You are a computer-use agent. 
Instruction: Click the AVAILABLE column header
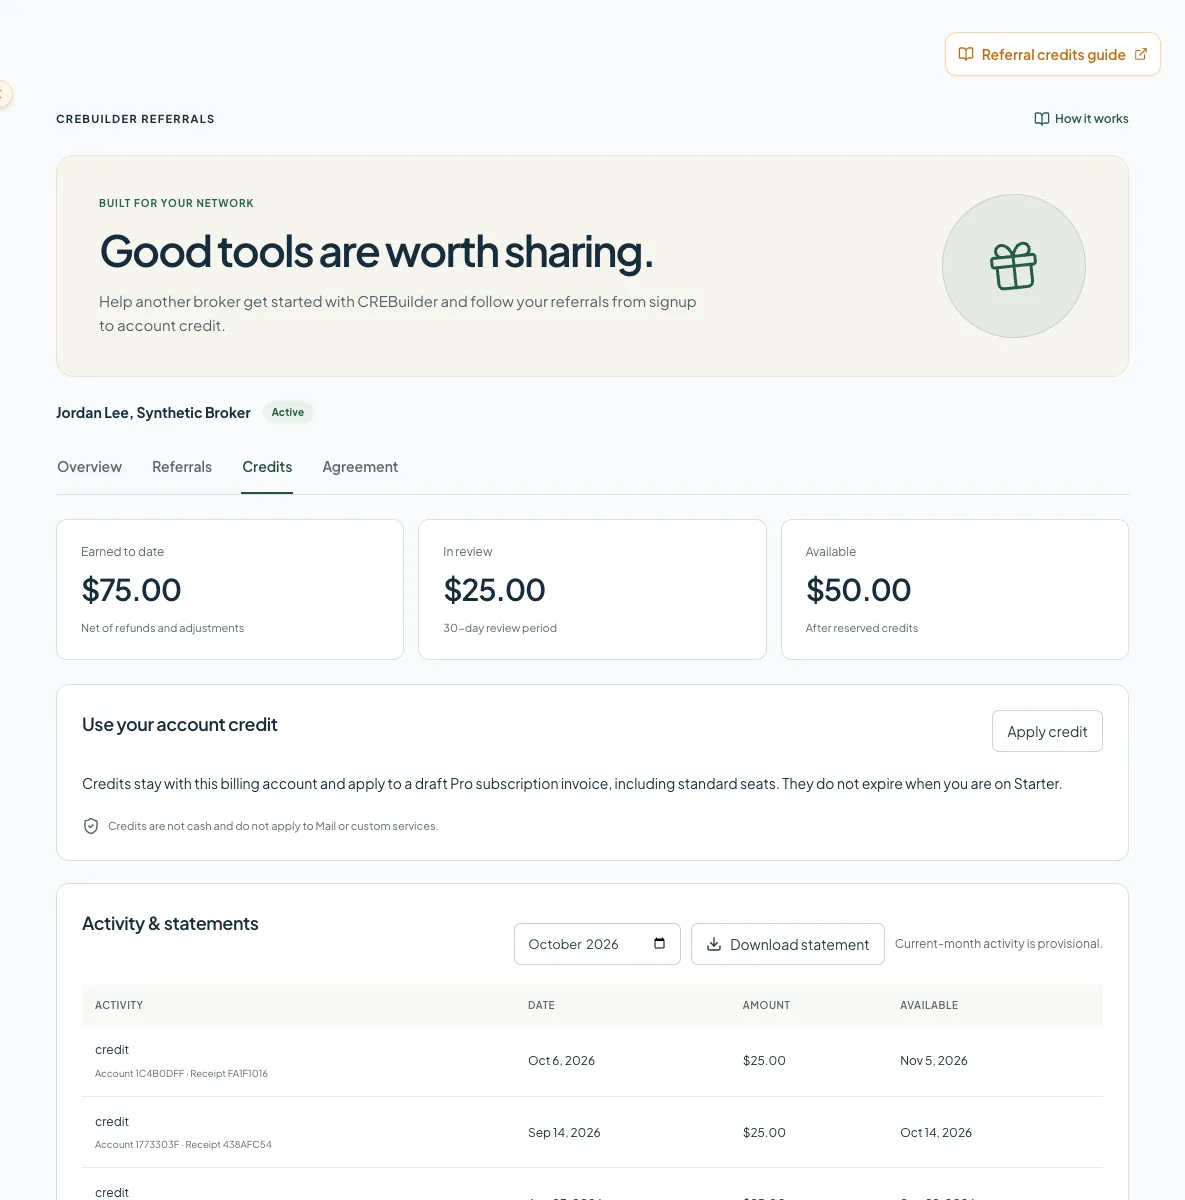pyautogui.click(x=929, y=1005)
